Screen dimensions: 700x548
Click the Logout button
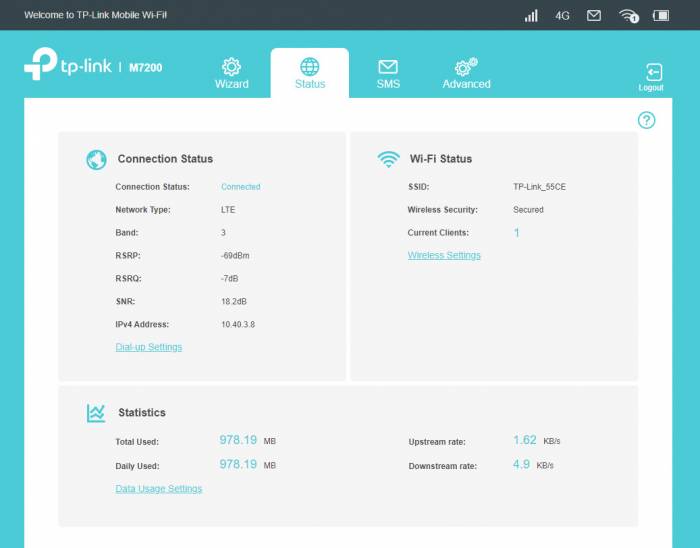pyautogui.click(x=651, y=78)
